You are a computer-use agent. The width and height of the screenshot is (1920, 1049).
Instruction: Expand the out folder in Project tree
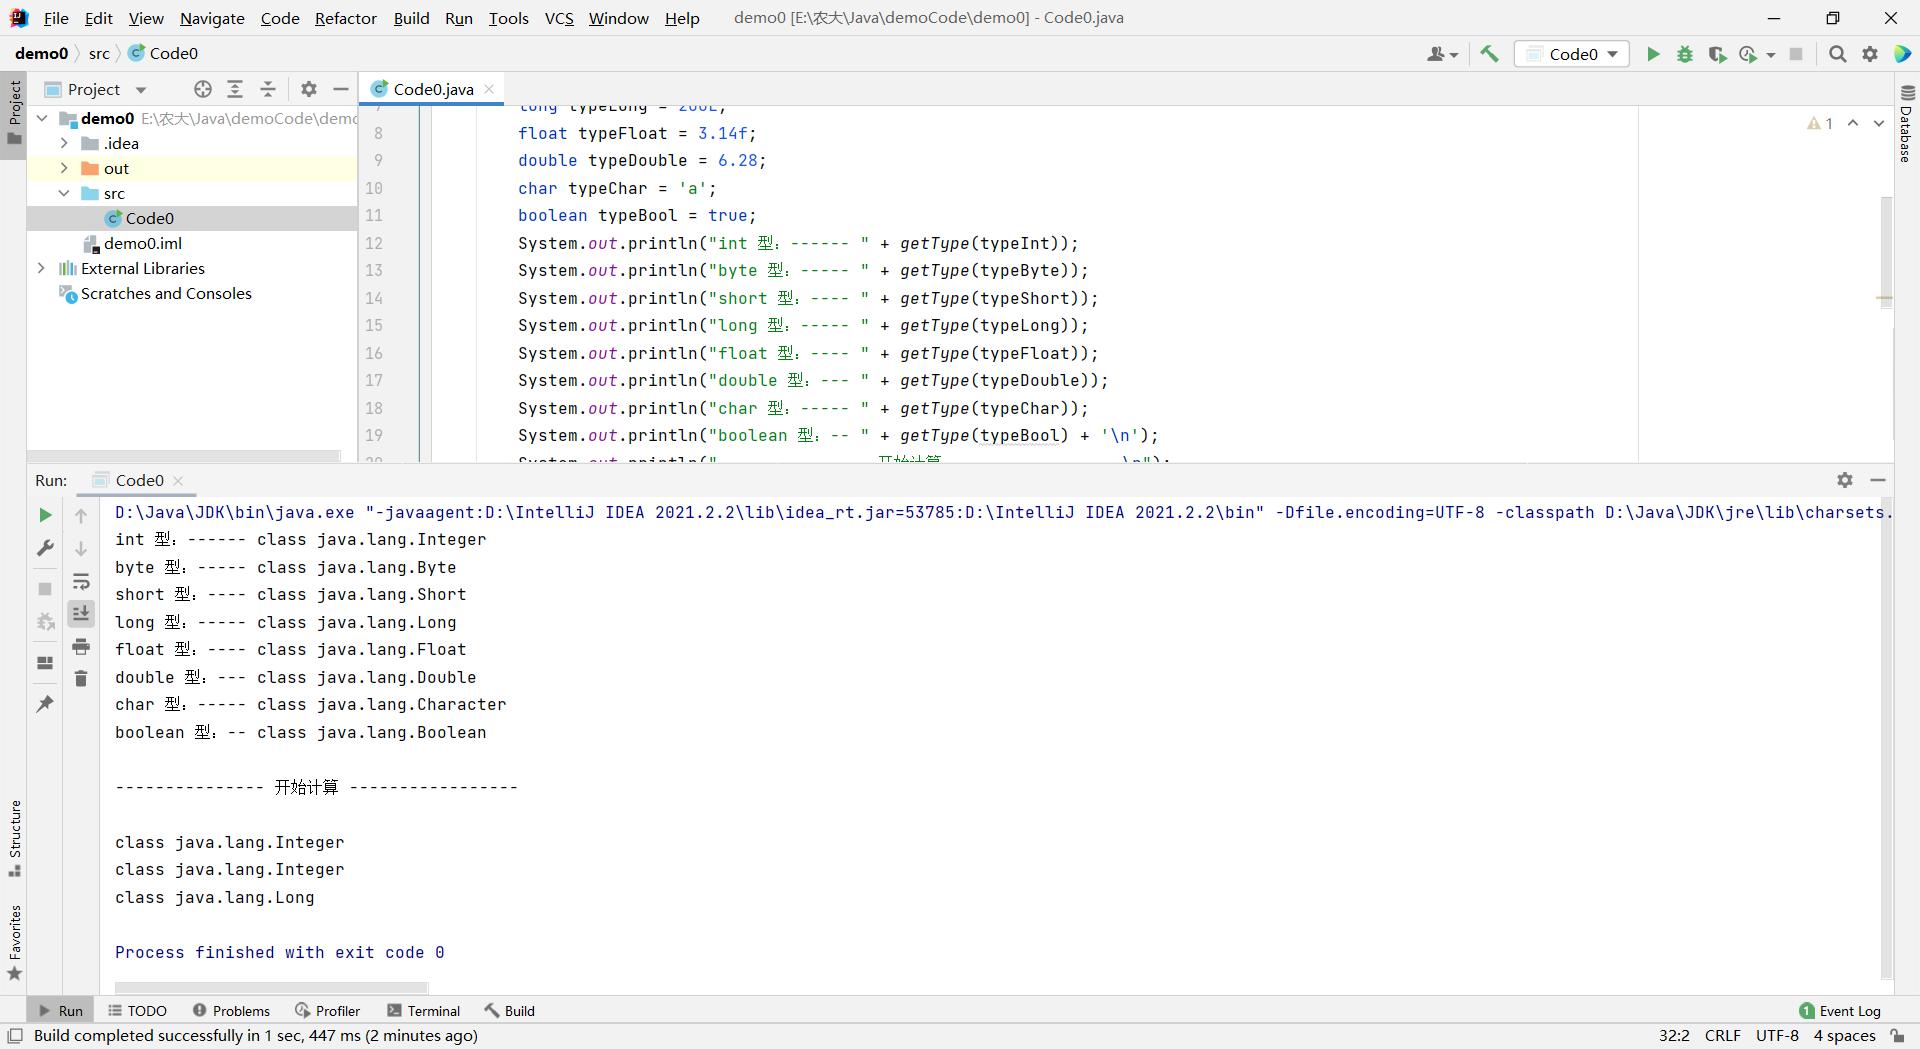64,168
